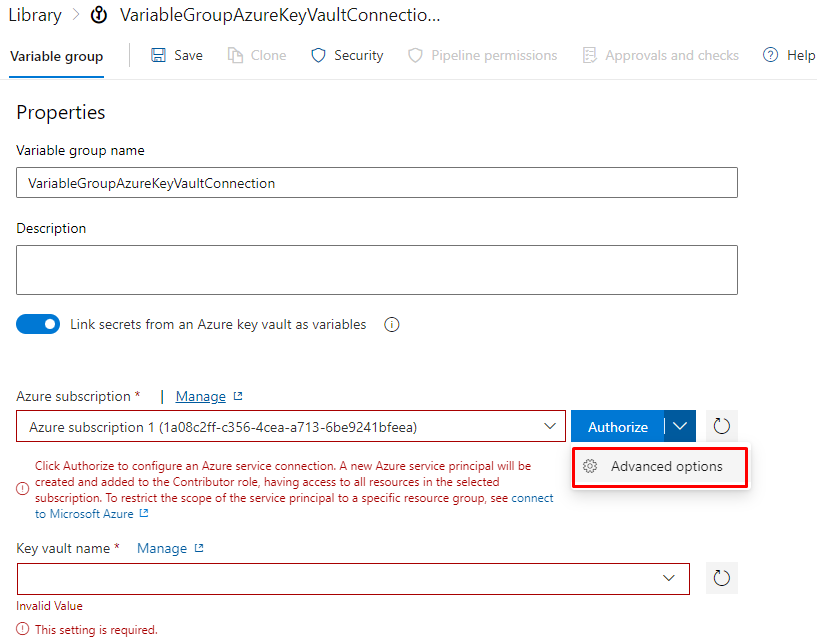Screen dimensions: 817x641
Task: Click the Variable group name field
Action: coord(377,183)
